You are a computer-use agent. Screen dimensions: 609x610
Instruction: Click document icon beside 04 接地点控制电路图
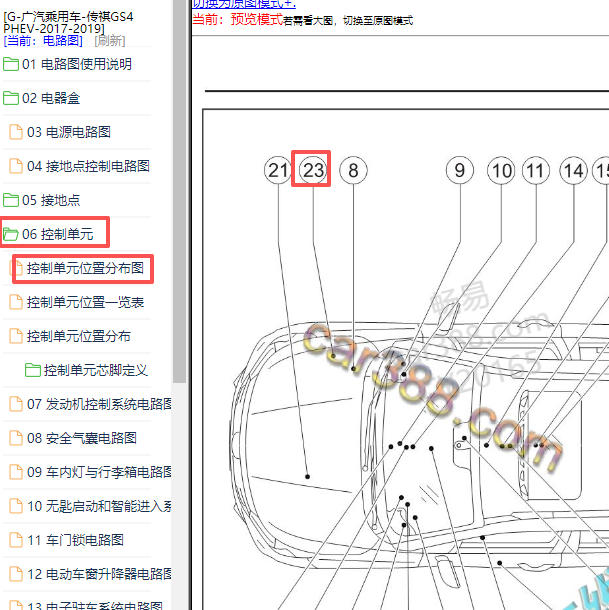(x=16, y=166)
